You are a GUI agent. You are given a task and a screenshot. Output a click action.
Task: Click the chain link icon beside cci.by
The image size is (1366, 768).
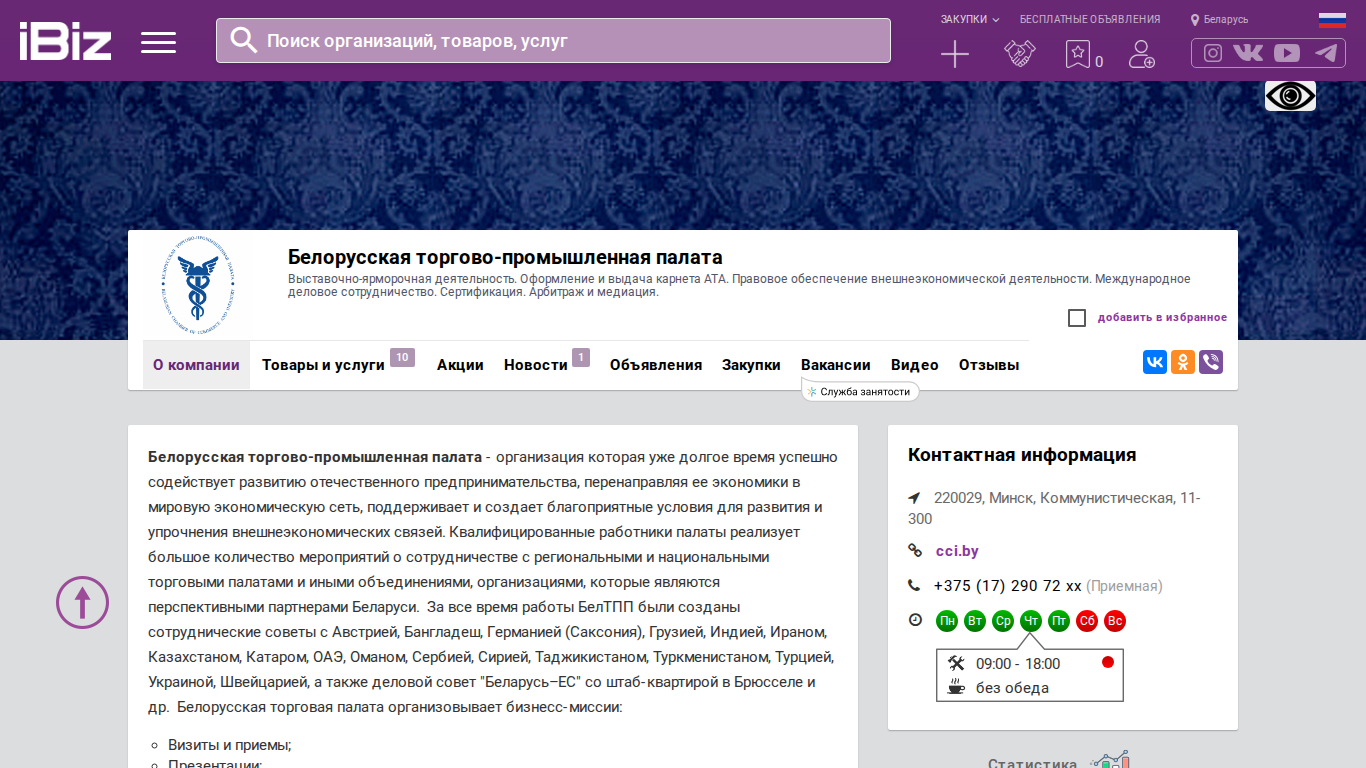pos(914,551)
